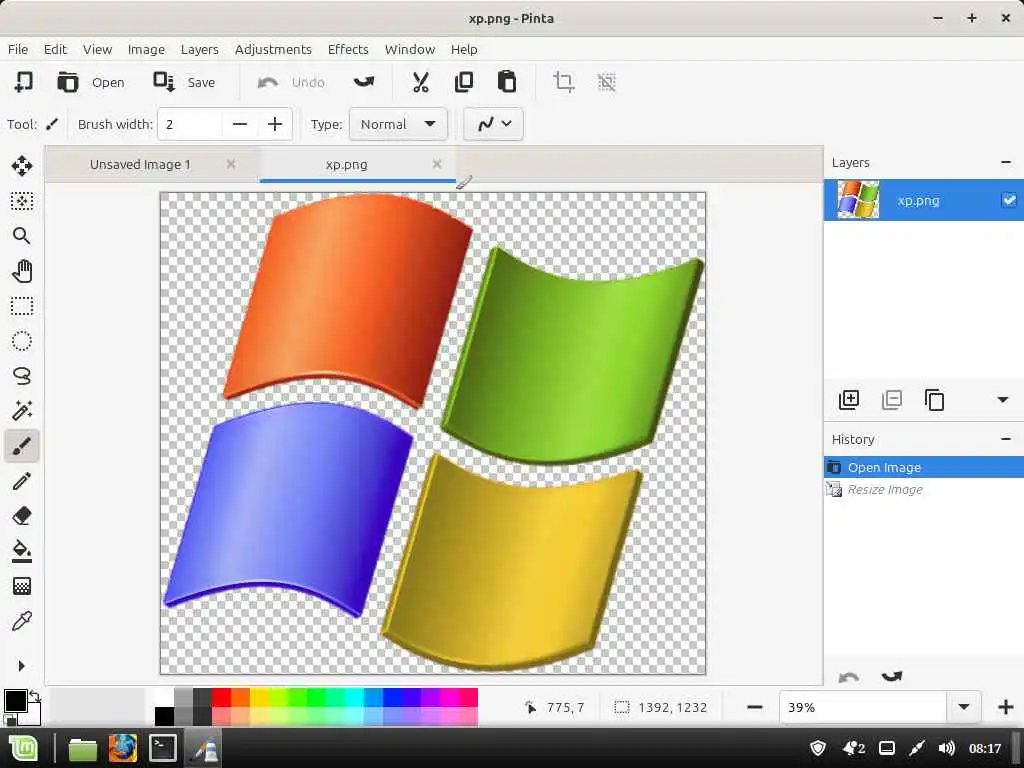
Task: Expand hidden tools arrow in toolbox
Action: point(22,666)
